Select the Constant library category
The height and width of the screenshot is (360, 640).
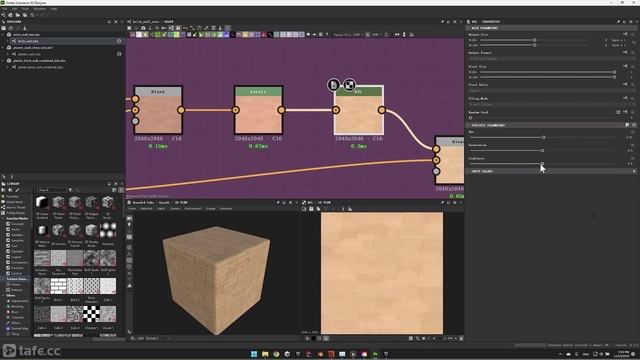(17, 224)
